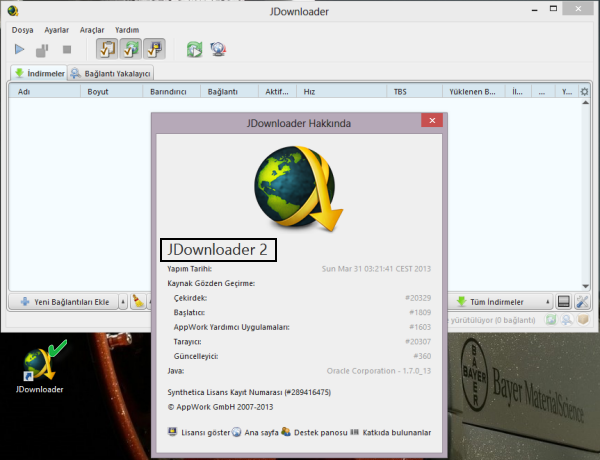This screenshot has height=460, width=600.
Task: Click the reconnect globe icon in toolbar
Action: click(218, 49)
